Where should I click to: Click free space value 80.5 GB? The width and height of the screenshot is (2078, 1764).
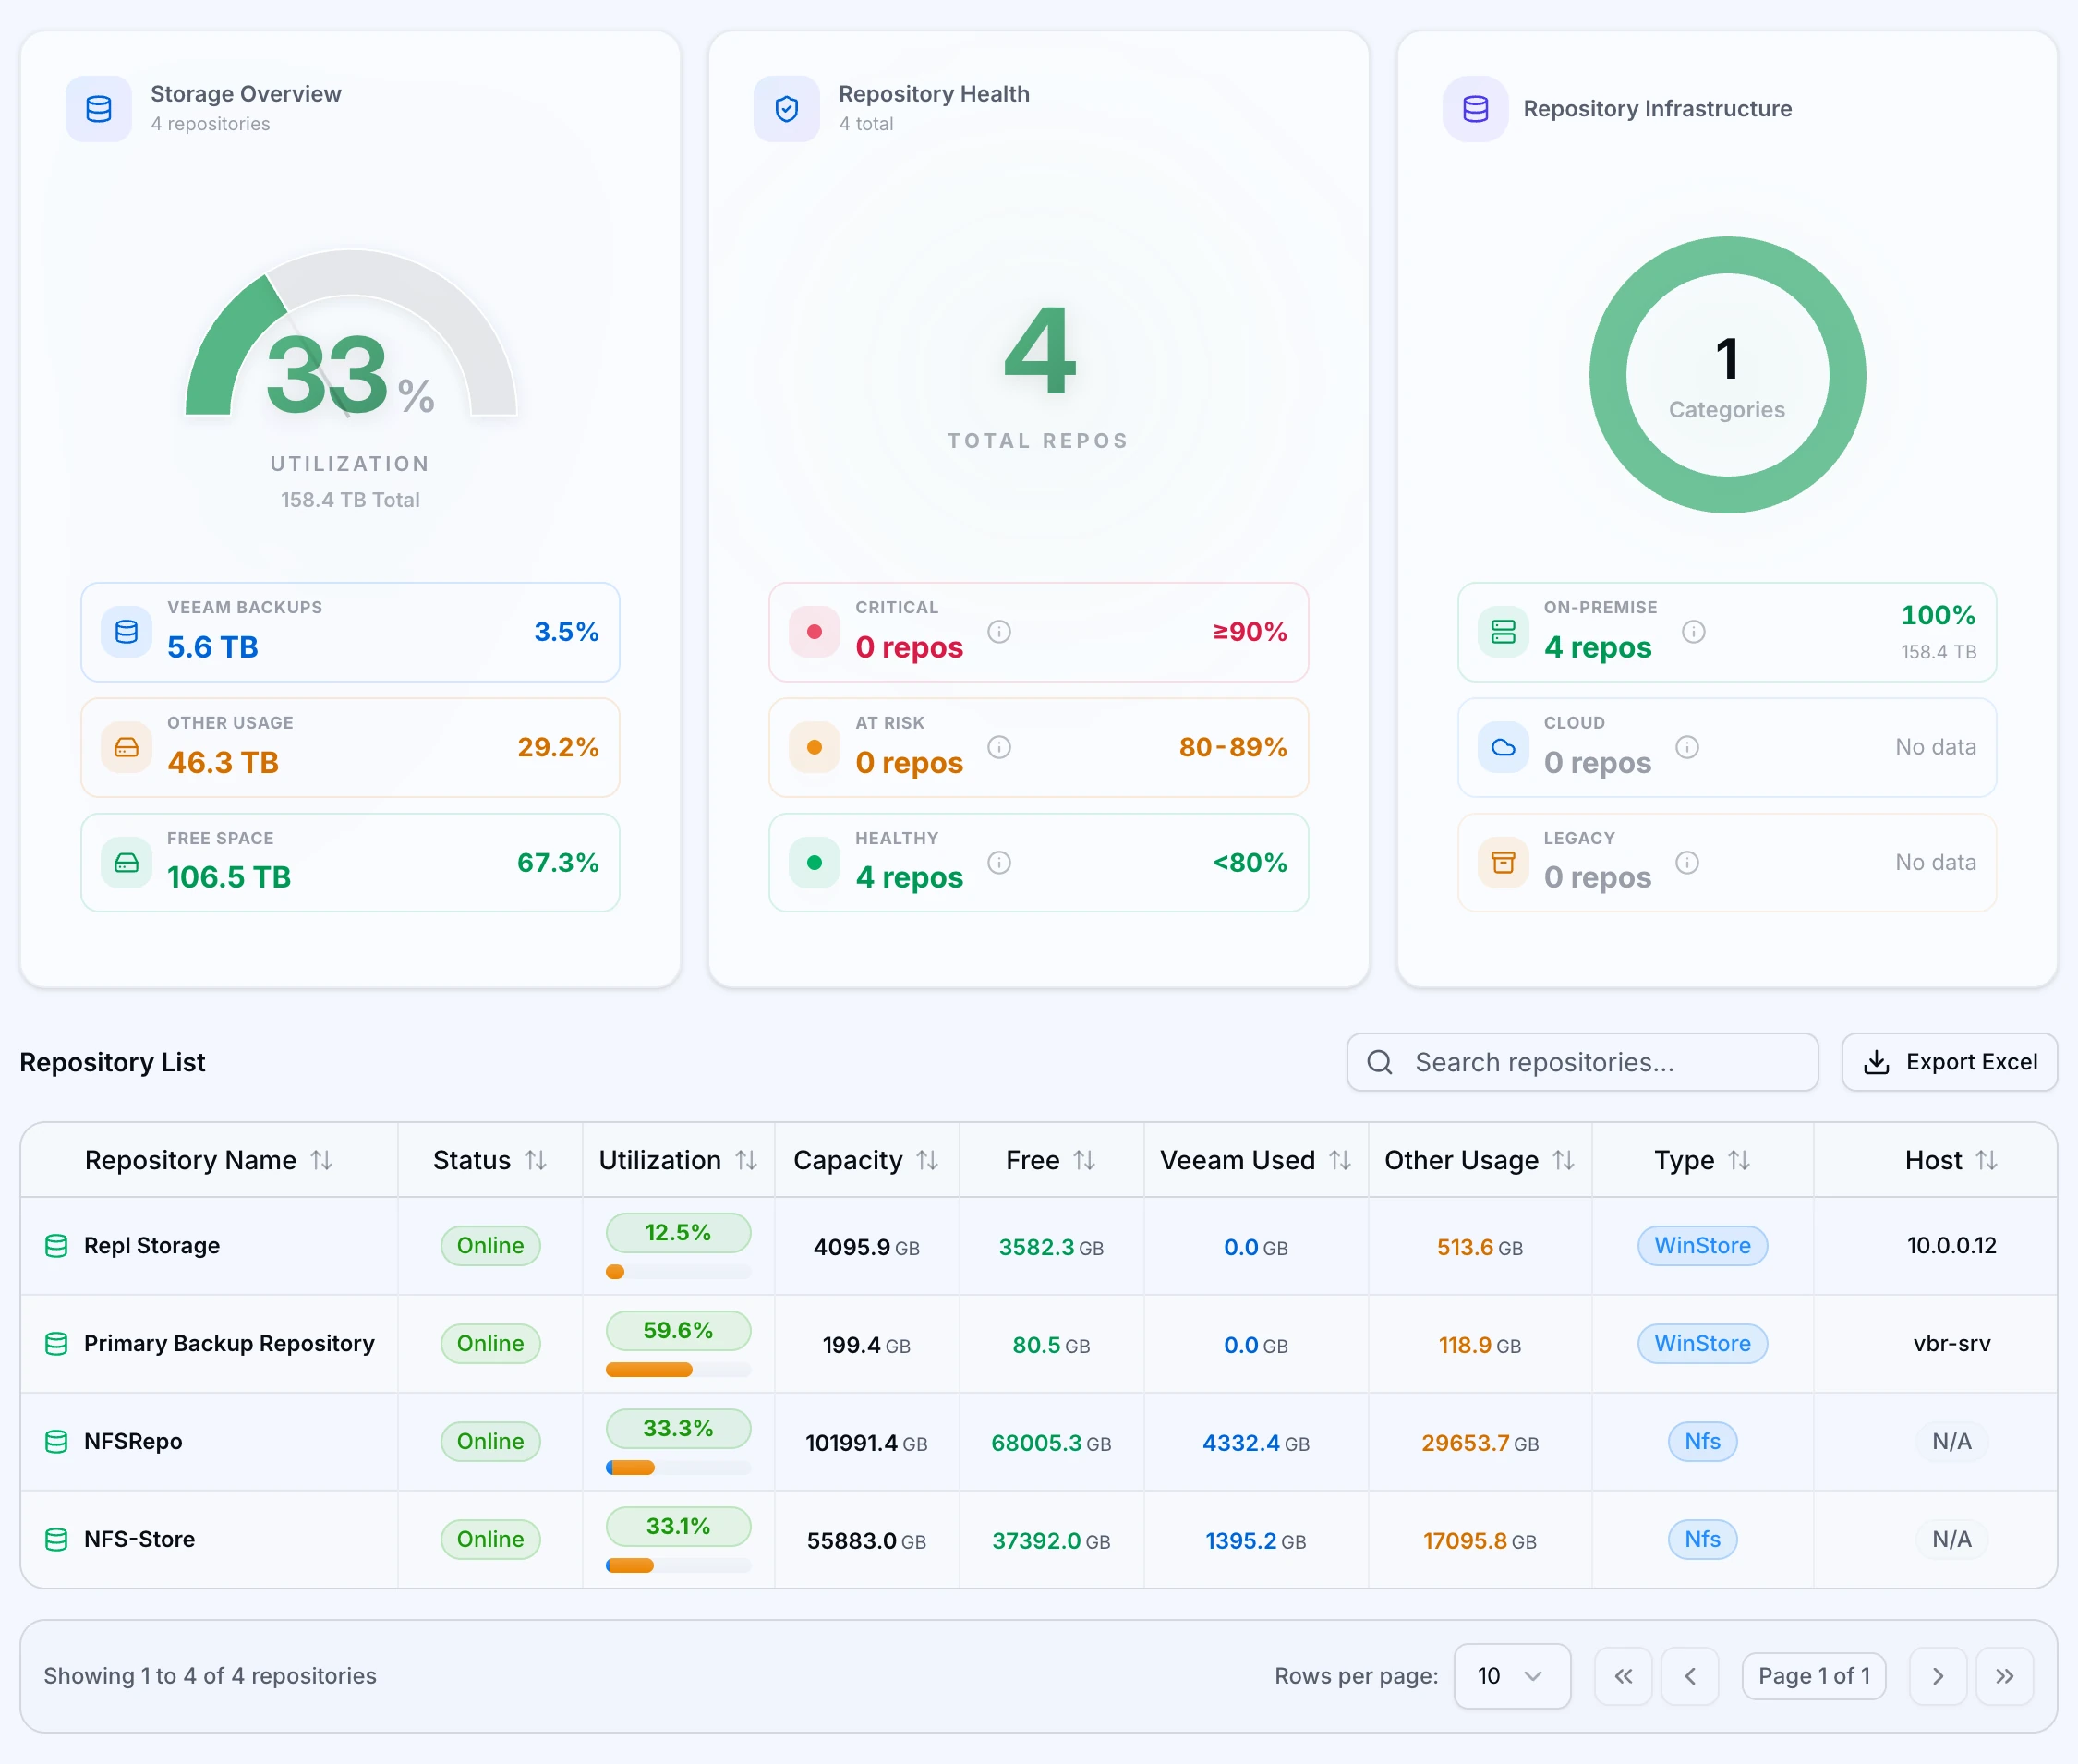[1051, 1345]
